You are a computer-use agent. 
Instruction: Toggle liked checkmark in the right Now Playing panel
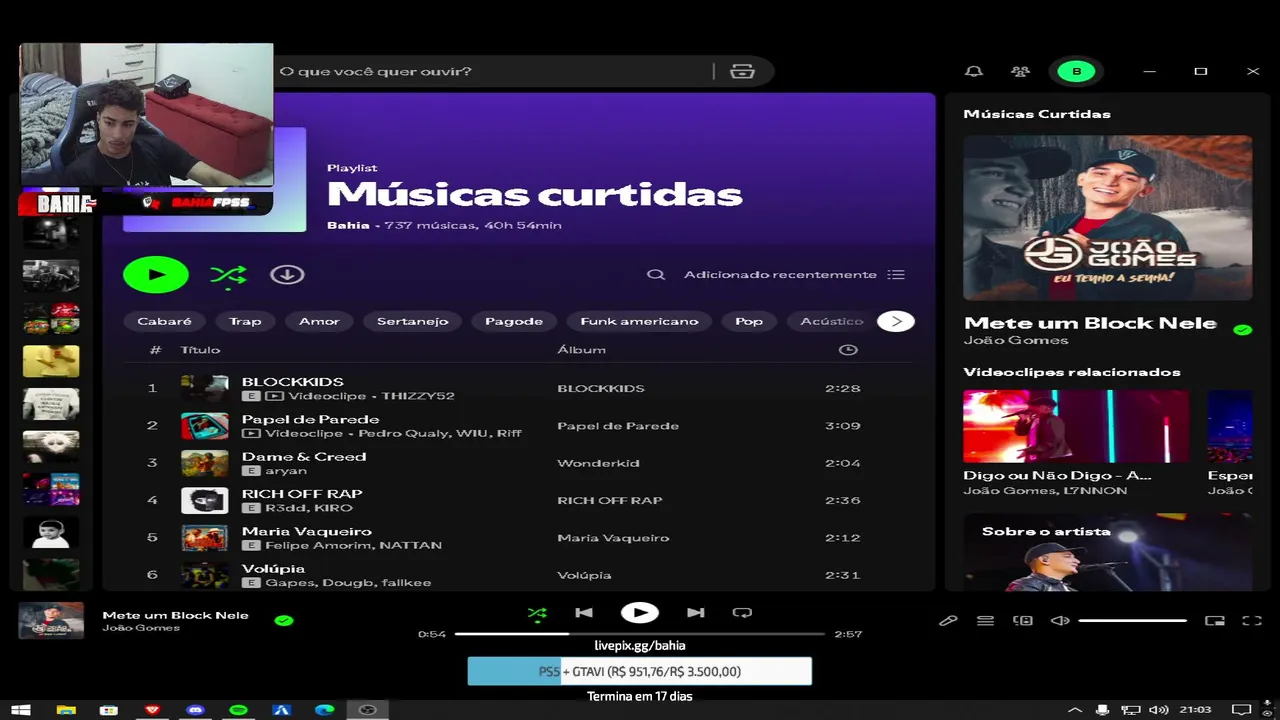click(1243, 330)
